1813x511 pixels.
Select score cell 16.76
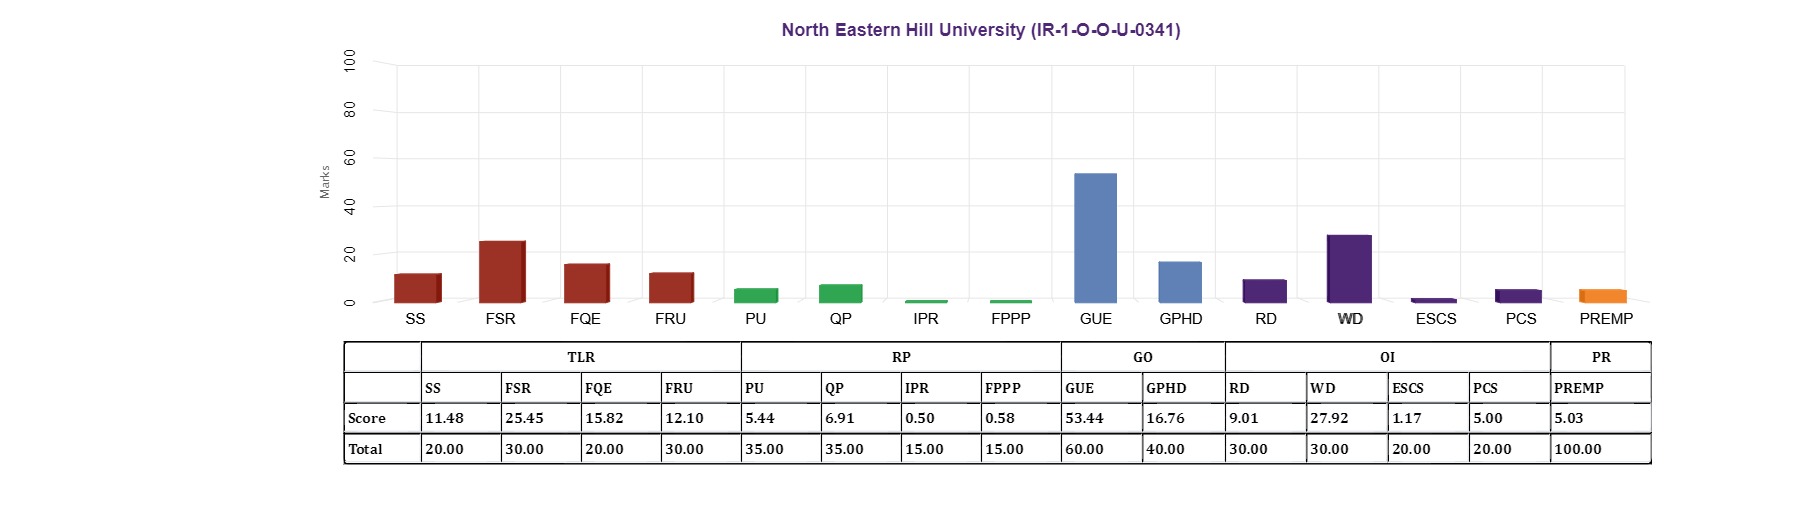click(x=1184, y=418)
